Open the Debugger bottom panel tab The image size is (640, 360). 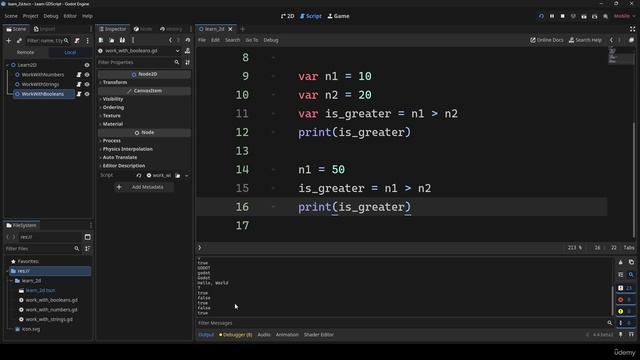[x=236, y=335]
